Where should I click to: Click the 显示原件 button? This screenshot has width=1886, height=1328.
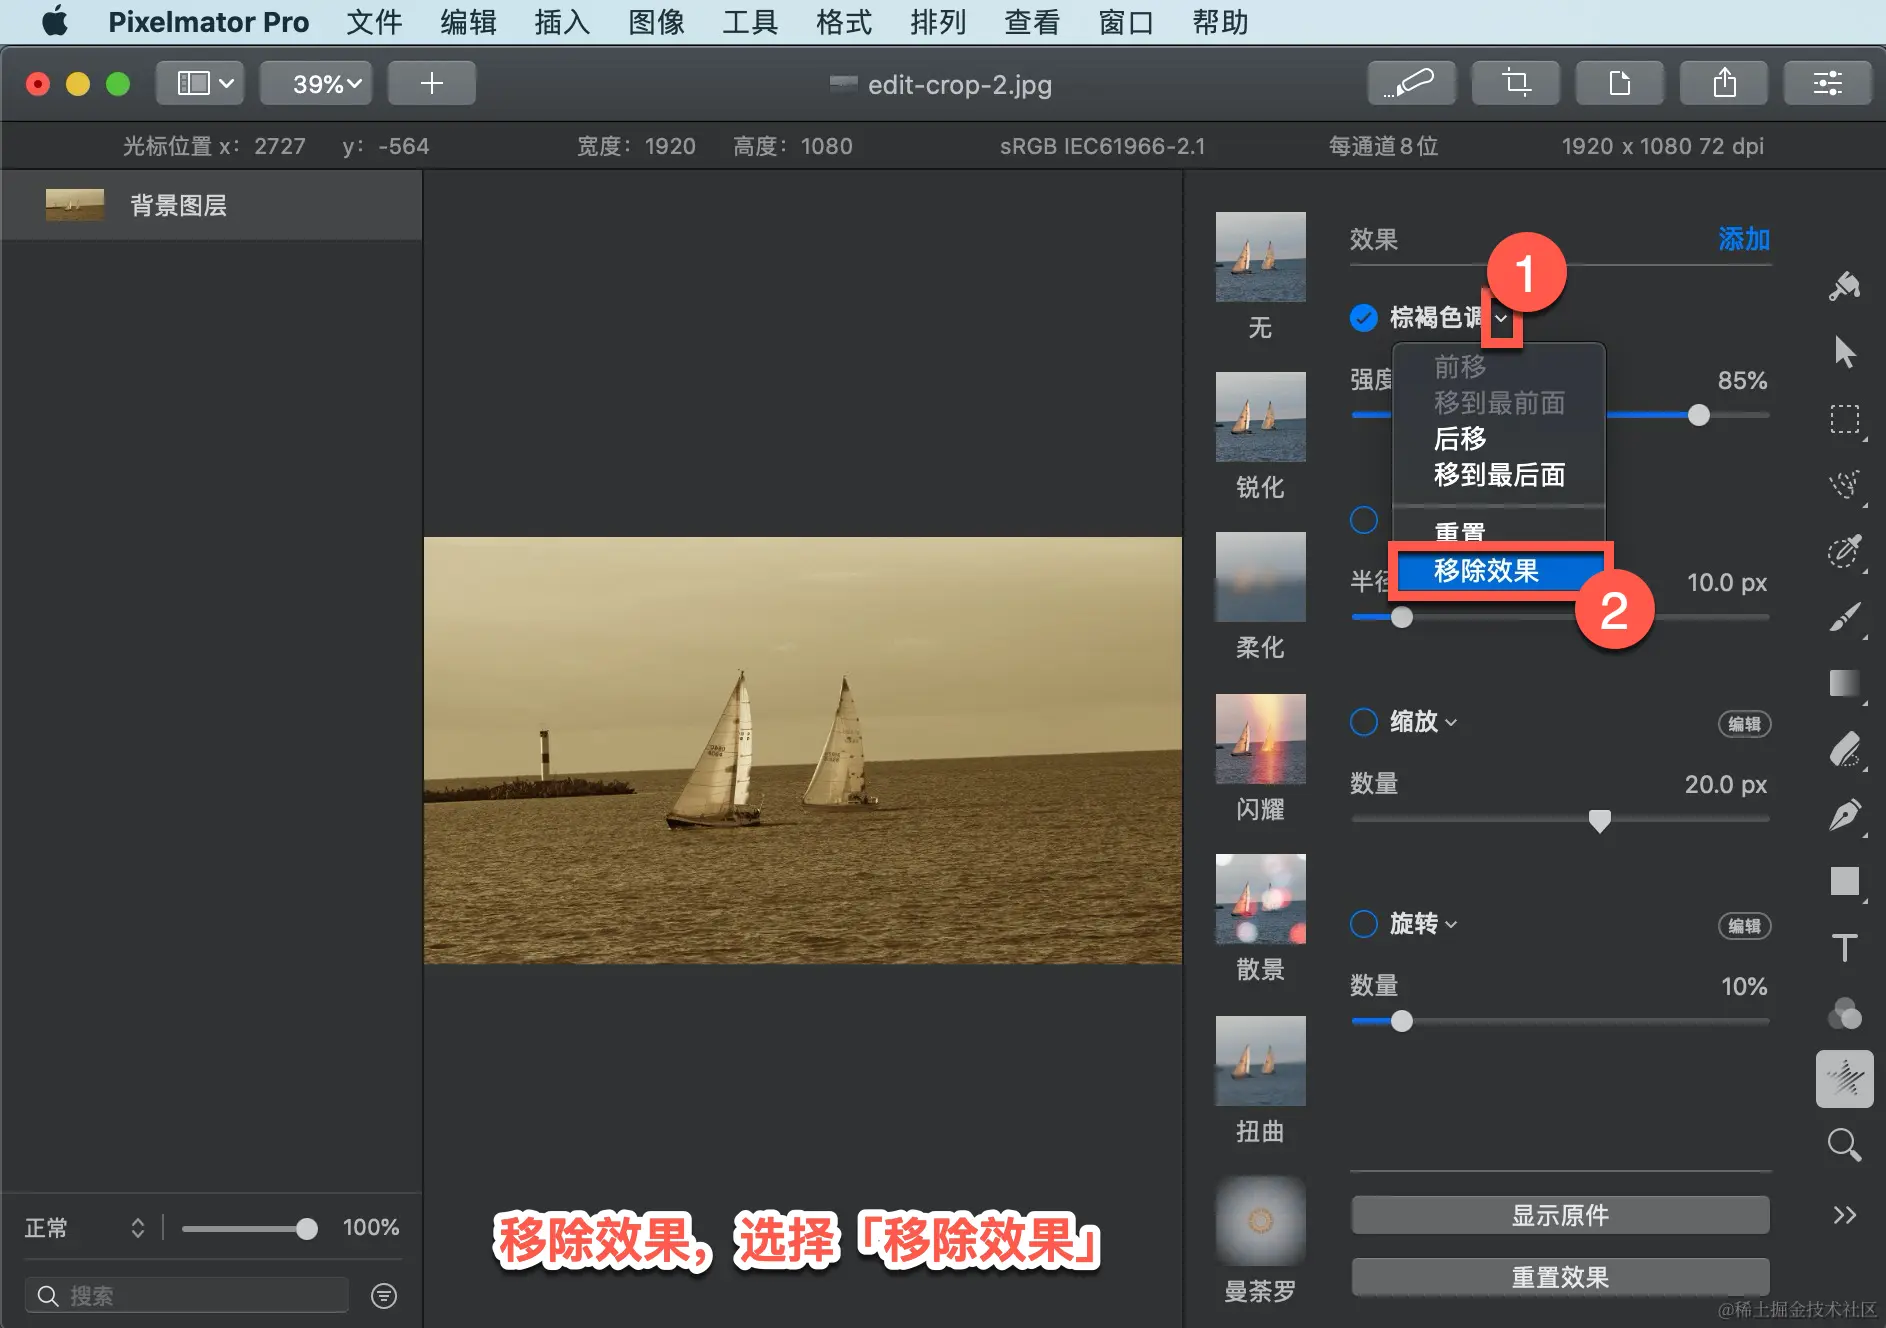click(1560, 1215)
